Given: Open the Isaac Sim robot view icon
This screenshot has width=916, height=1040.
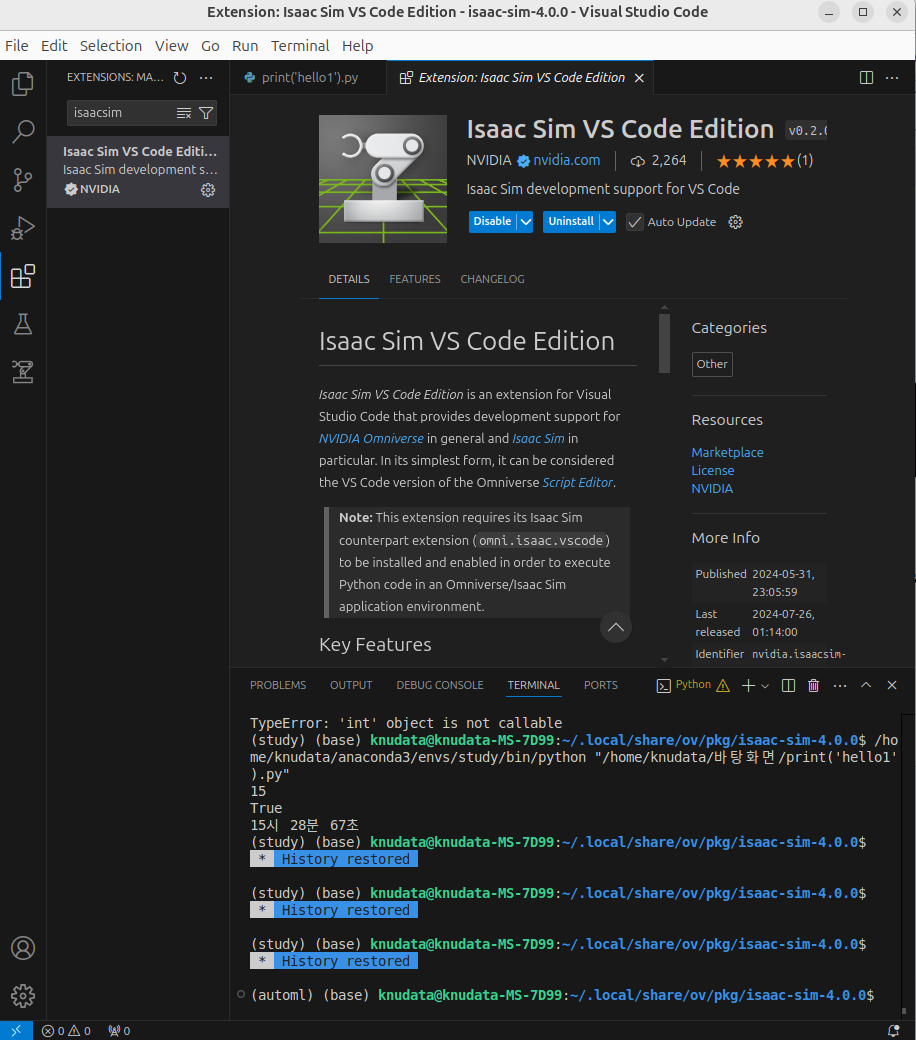Looking at the screenshot, I should 23,371.
